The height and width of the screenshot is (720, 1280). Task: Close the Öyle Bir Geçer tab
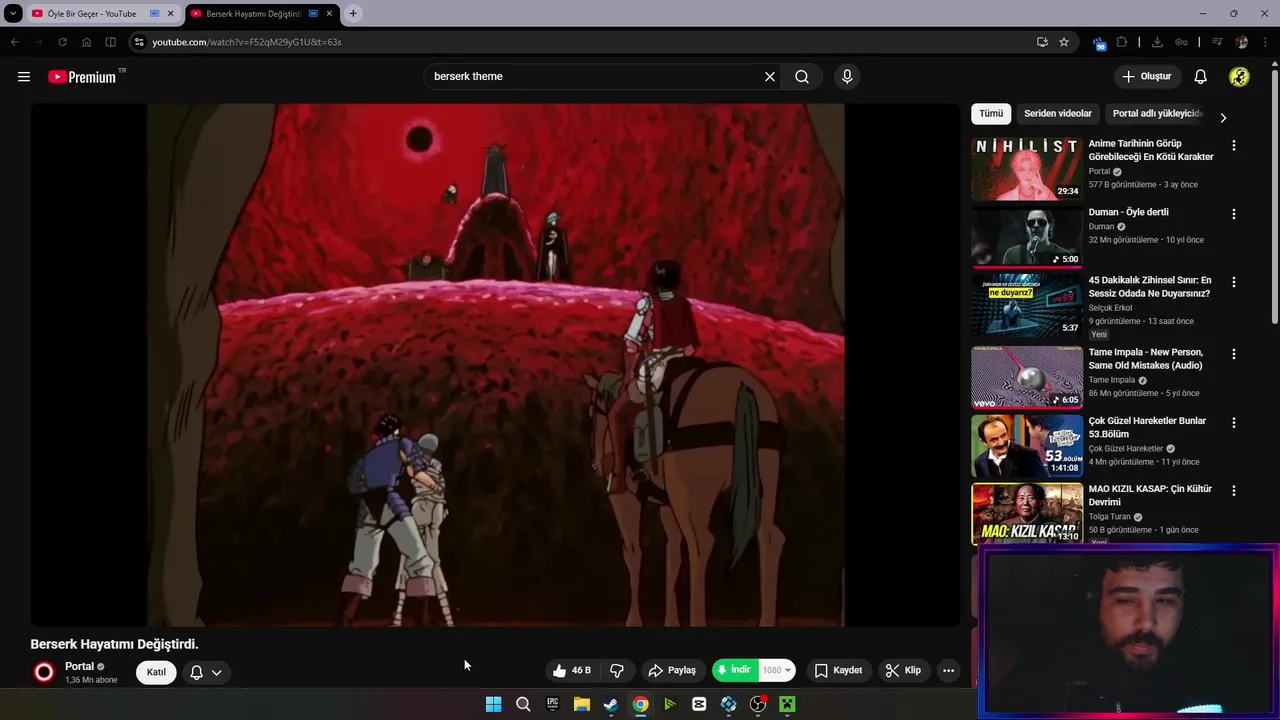(x=170, y=14)
